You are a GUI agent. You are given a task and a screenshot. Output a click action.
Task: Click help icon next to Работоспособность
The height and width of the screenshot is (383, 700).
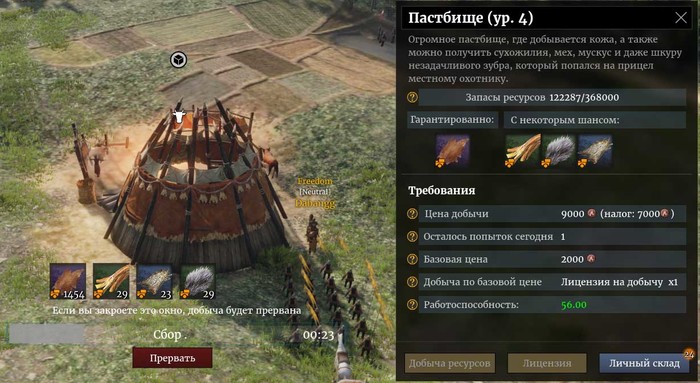[x=412, y=305]
